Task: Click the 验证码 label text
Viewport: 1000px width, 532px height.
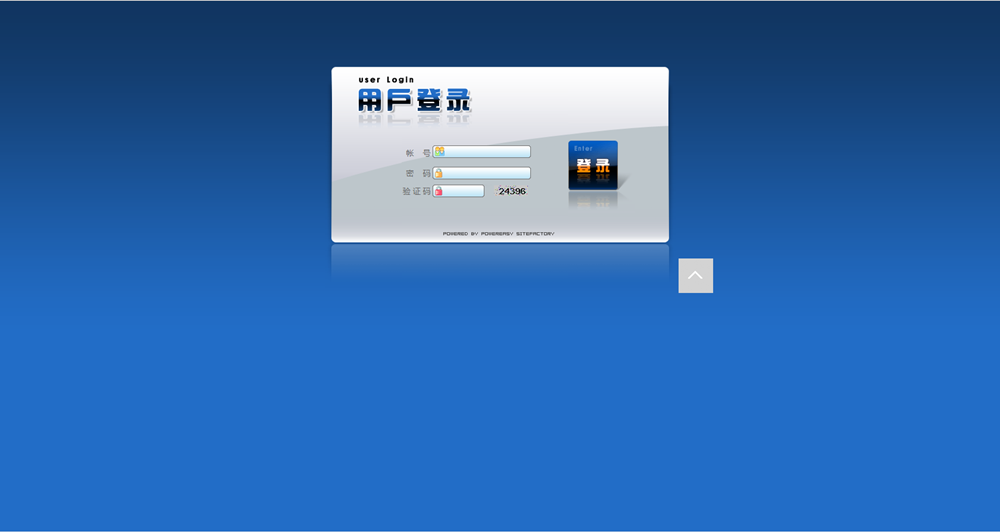Action: click(416, 191)
